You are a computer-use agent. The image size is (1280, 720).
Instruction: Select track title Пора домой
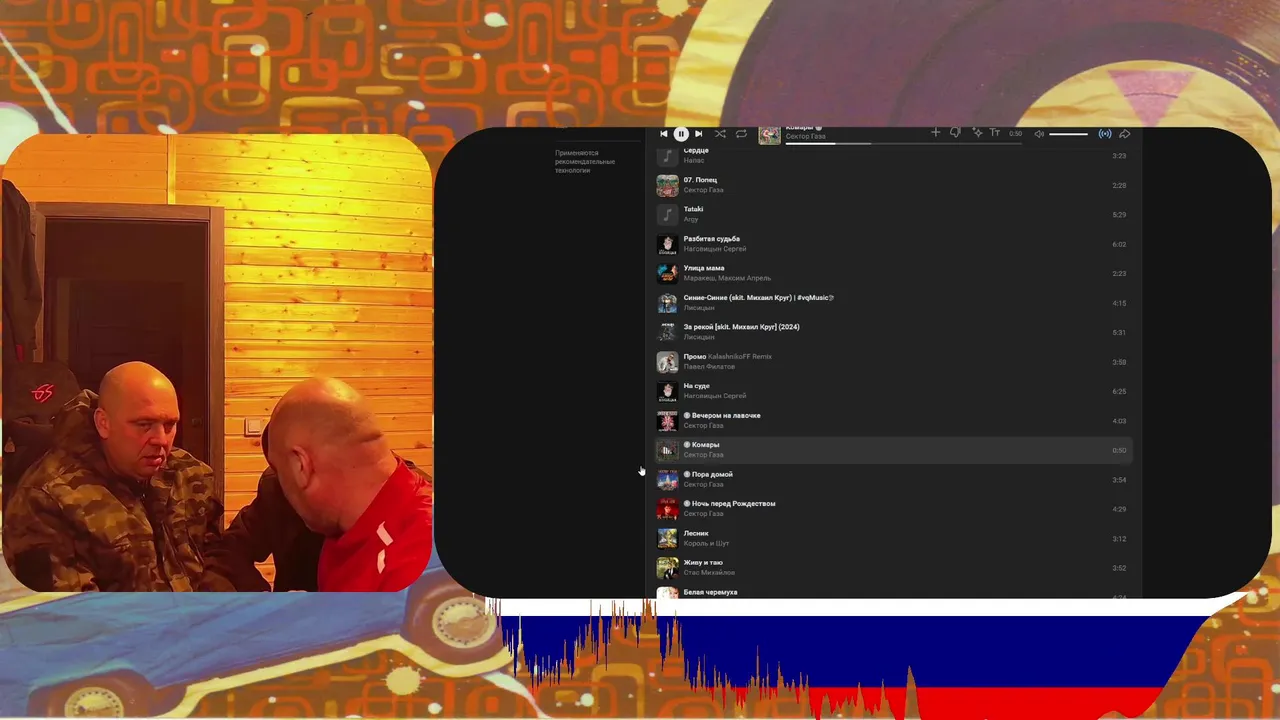click(x=712, y=474)
